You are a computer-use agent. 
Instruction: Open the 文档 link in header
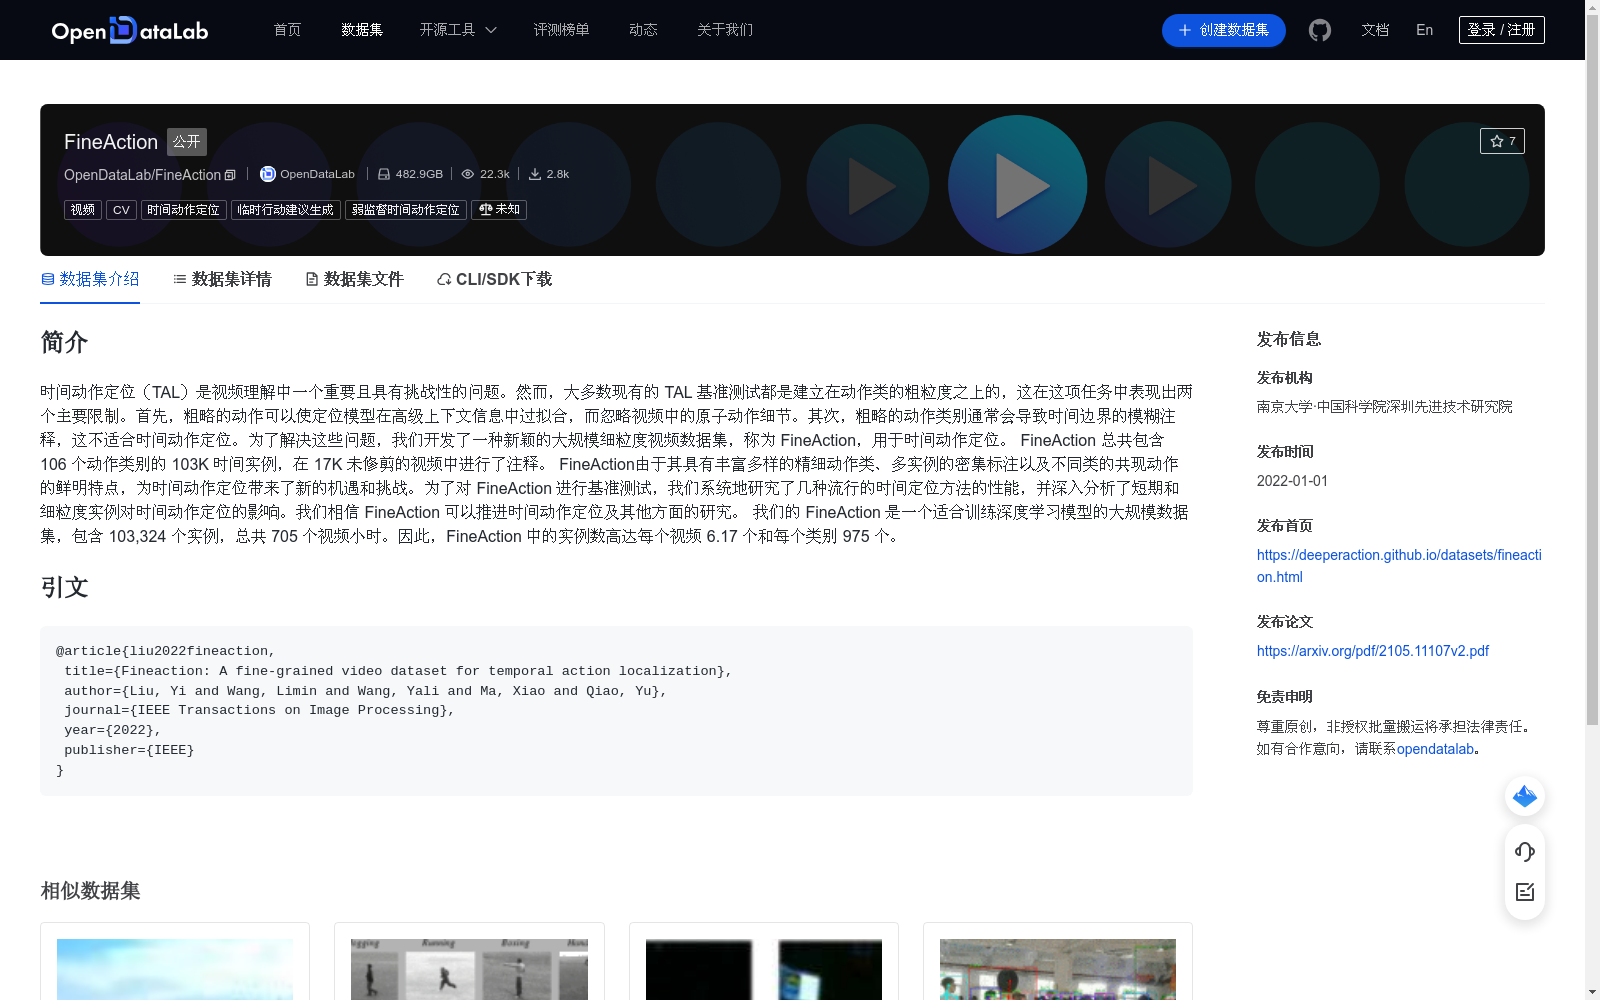pos(1375,30)
